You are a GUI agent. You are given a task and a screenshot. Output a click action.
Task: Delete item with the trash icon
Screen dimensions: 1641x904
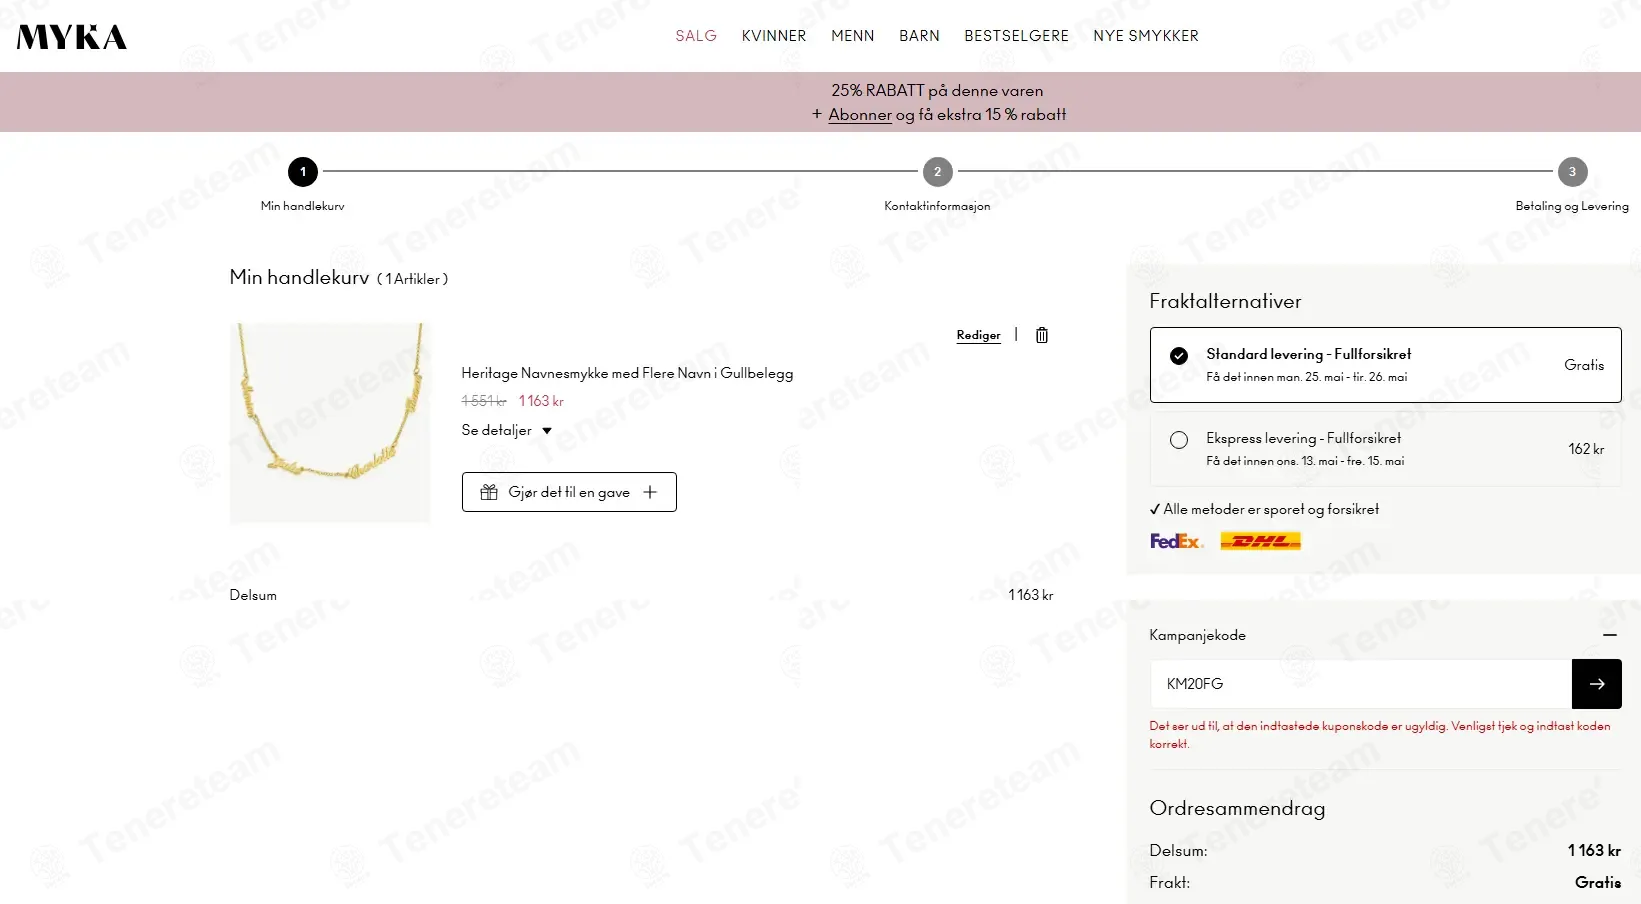coord(1042,335)
